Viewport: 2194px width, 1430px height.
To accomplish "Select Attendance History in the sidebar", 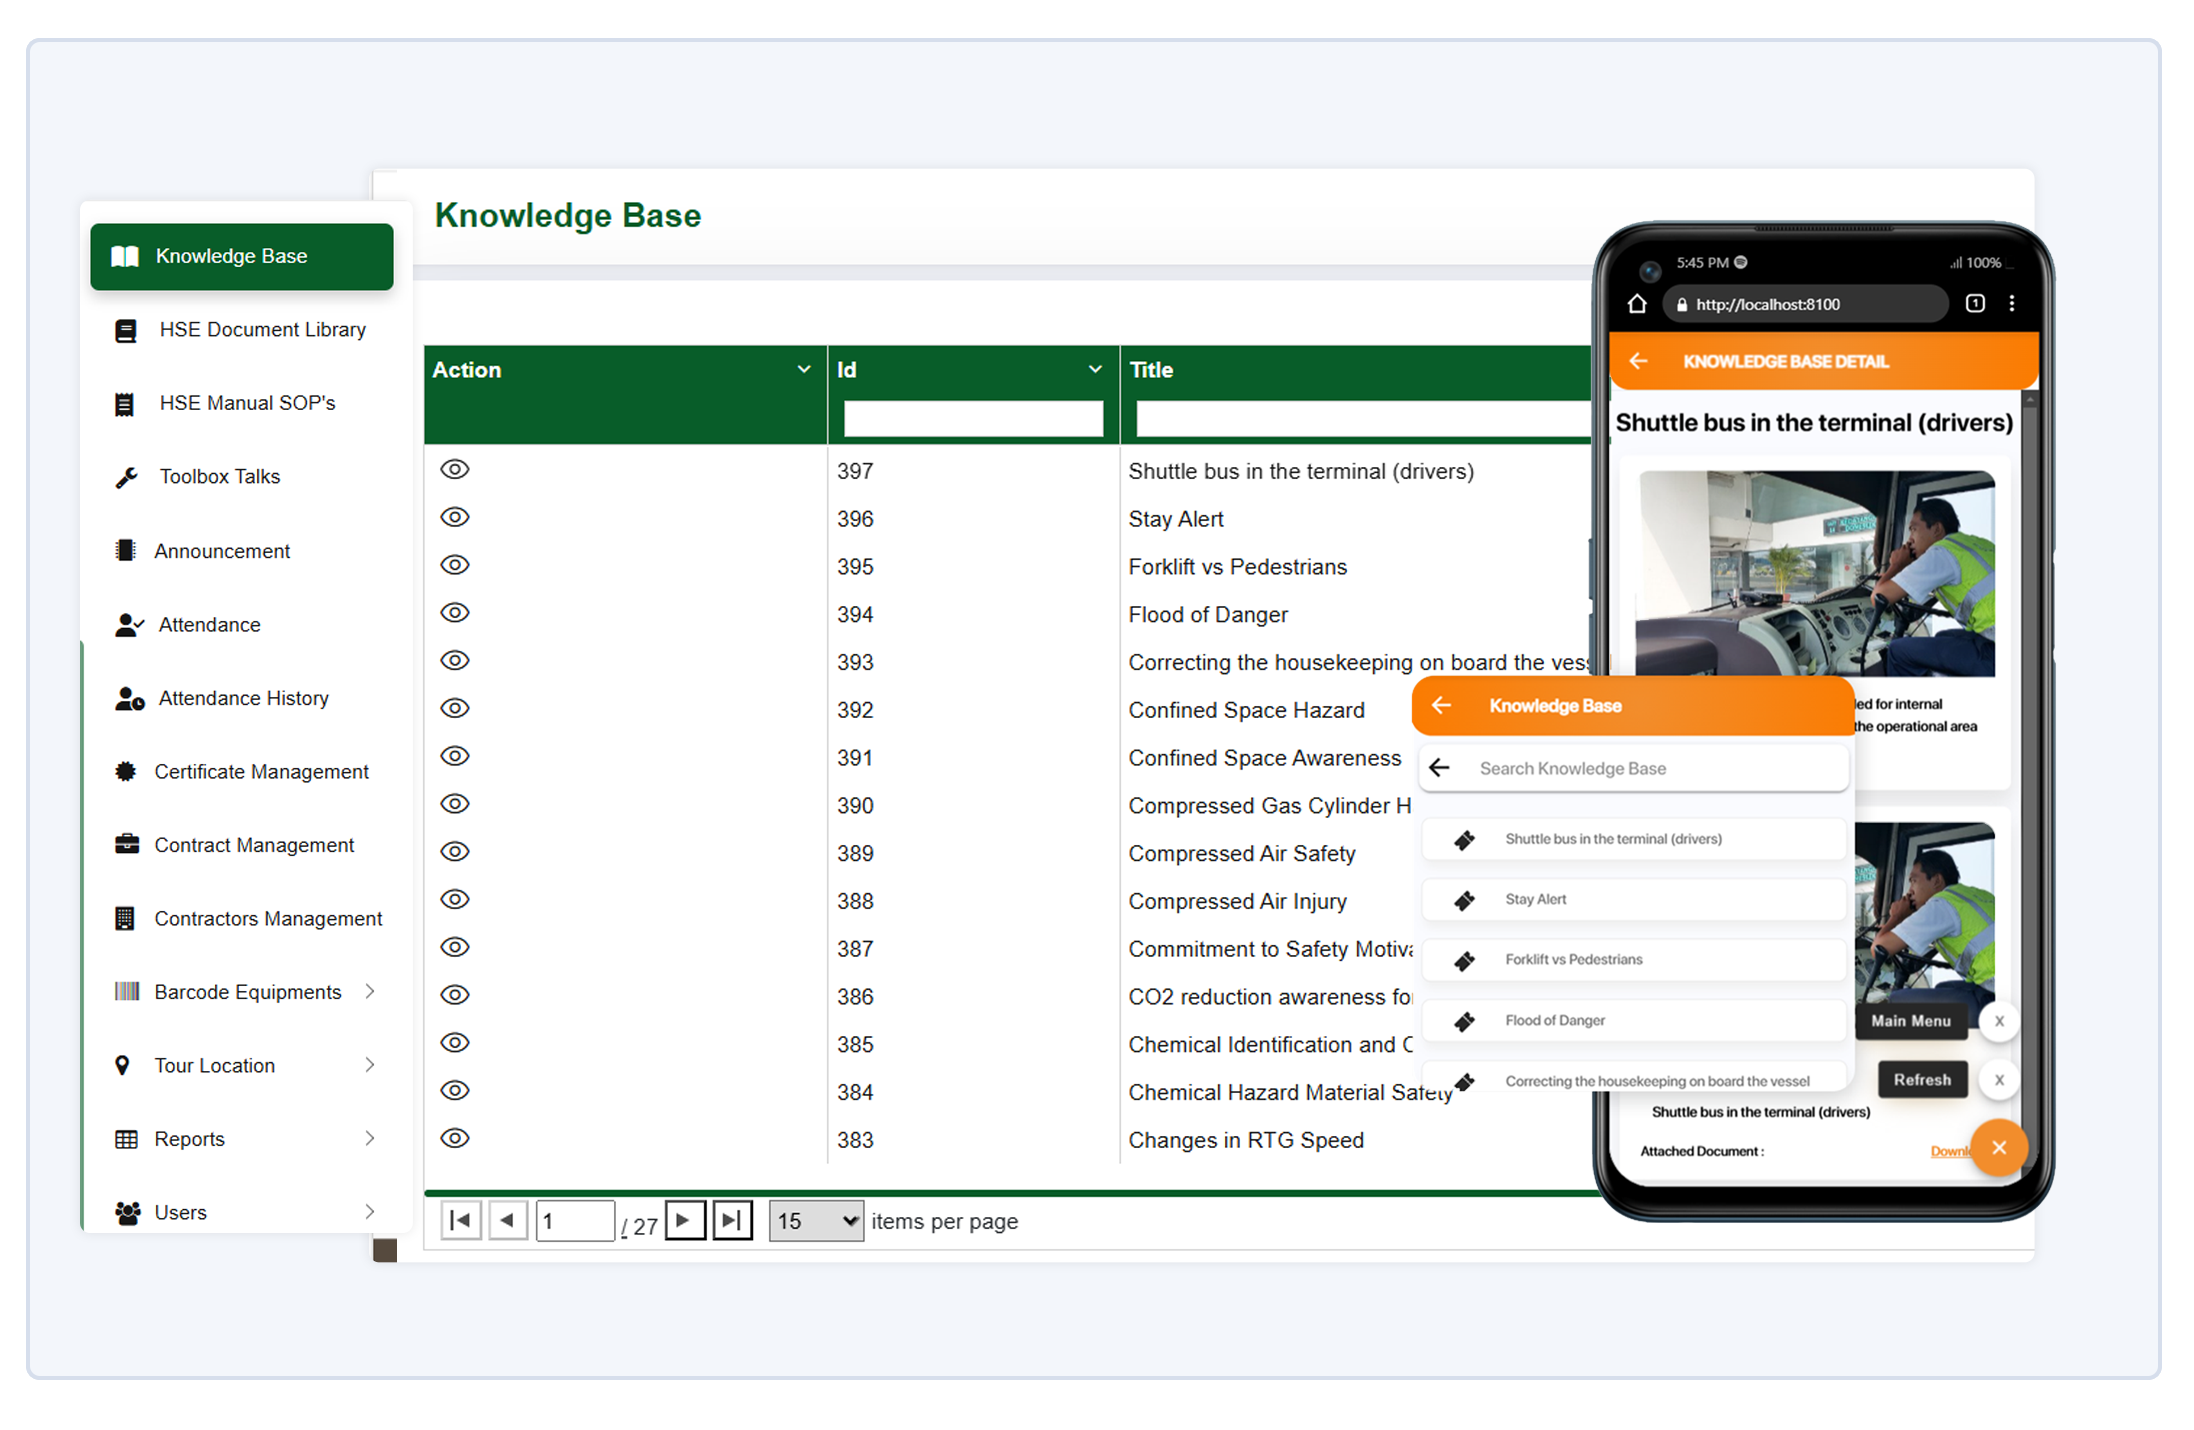I will pos(243,698).
